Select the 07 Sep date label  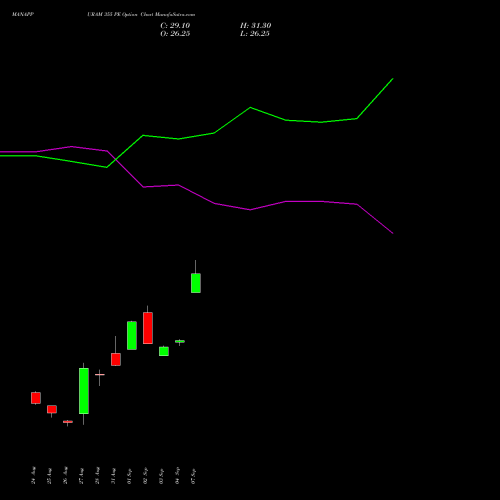coord(193,475)
